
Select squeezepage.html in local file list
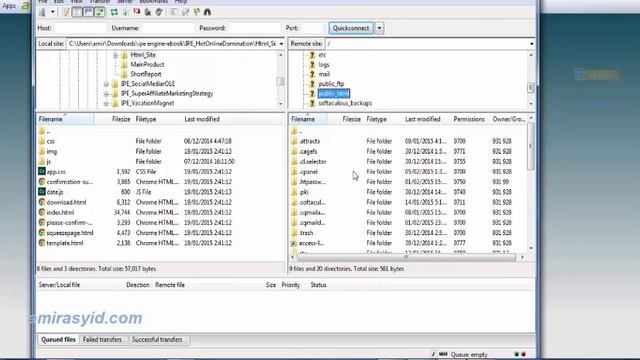[x=70, y=233]
